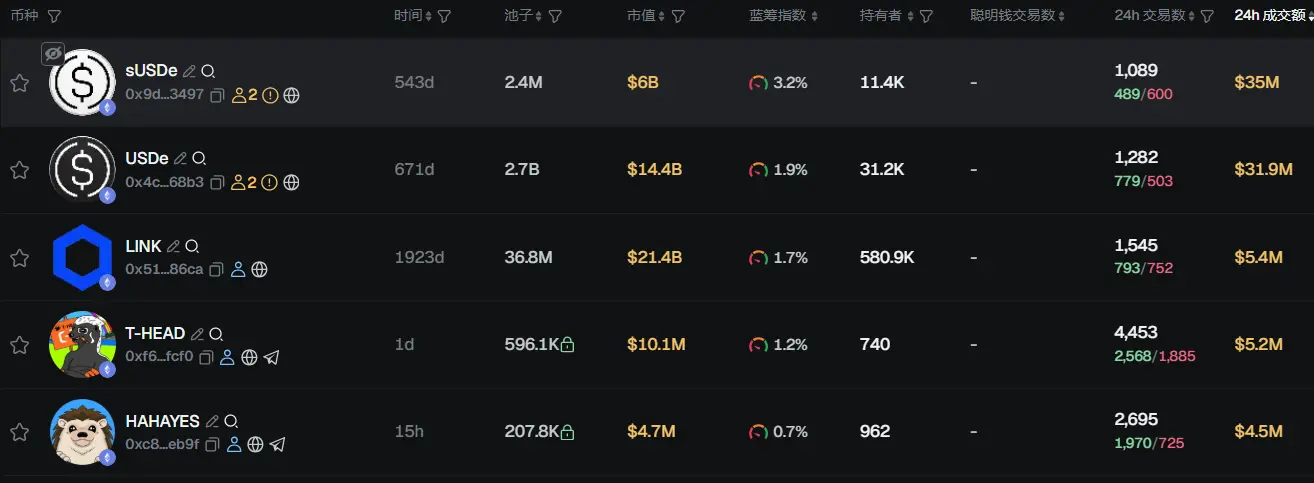Star the USDe token as favorite
The height and width of the screenshot is (483, 1314).
coord(19,170)
